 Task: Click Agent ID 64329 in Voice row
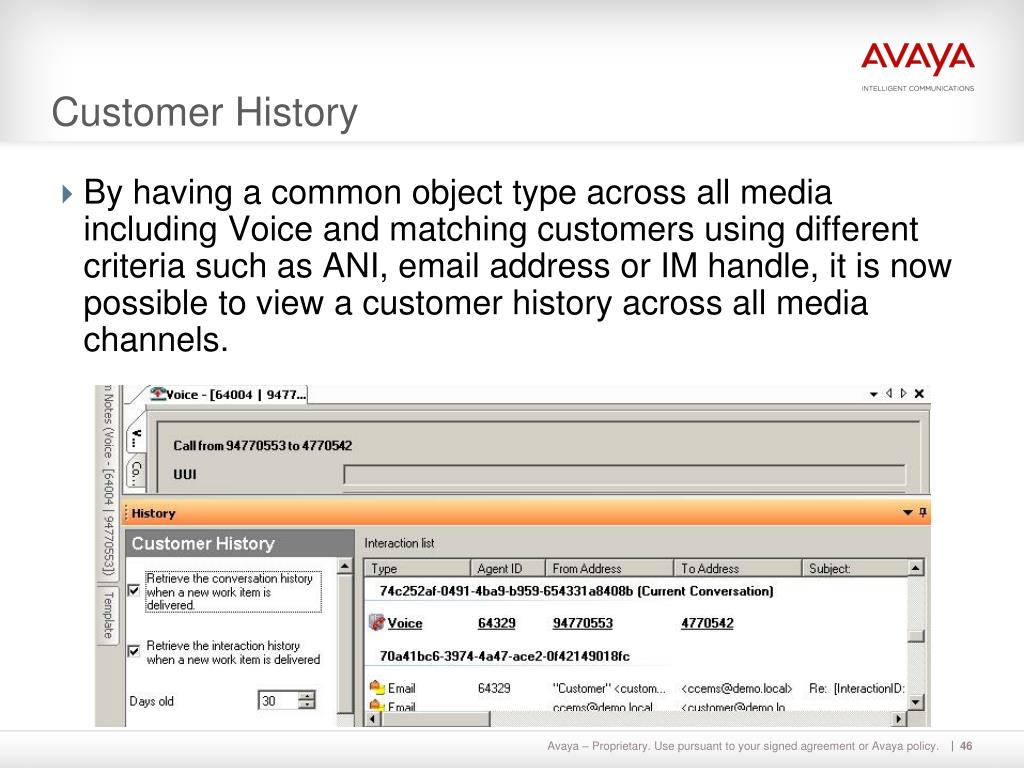496,623
